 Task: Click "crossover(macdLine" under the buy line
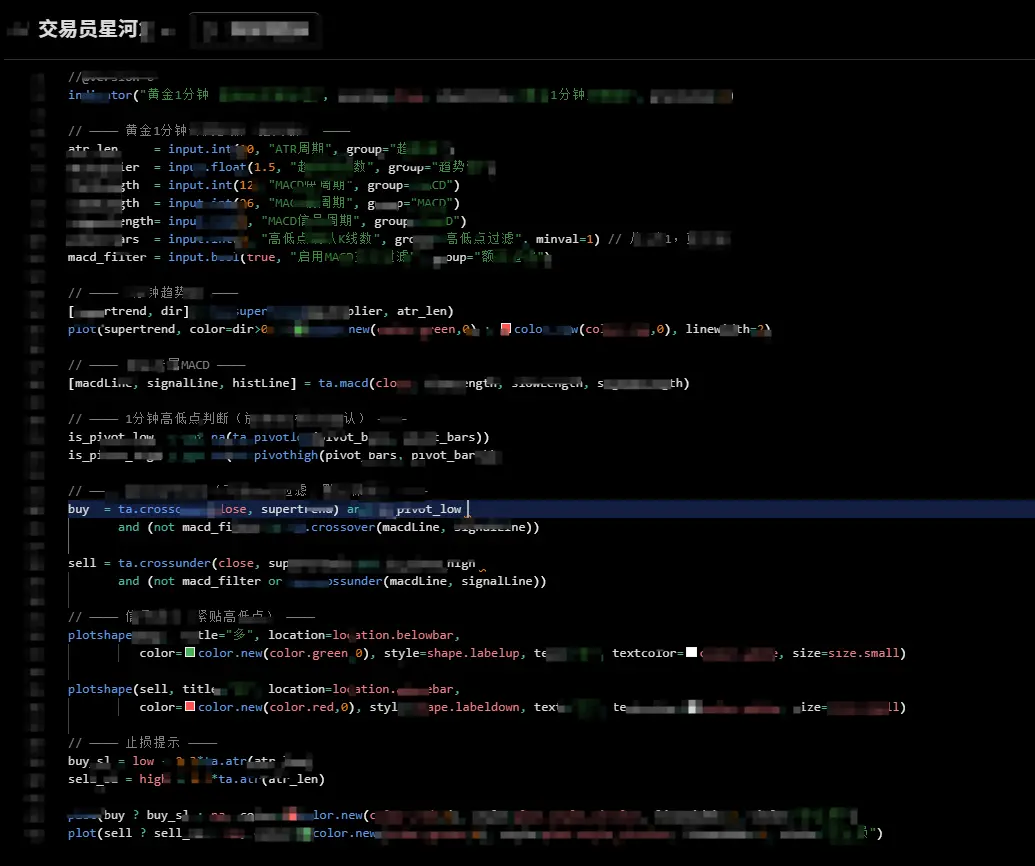coord(375,527)
